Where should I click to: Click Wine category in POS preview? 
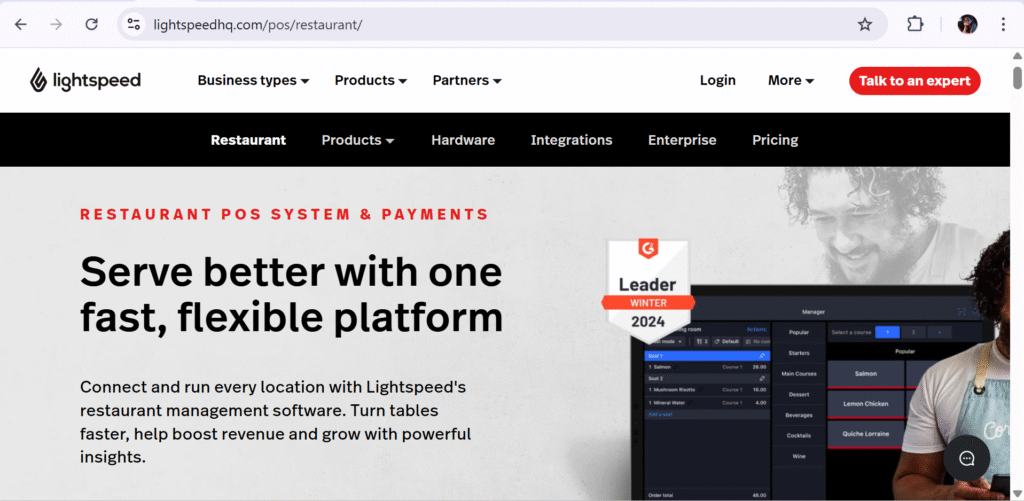(799, 456)
